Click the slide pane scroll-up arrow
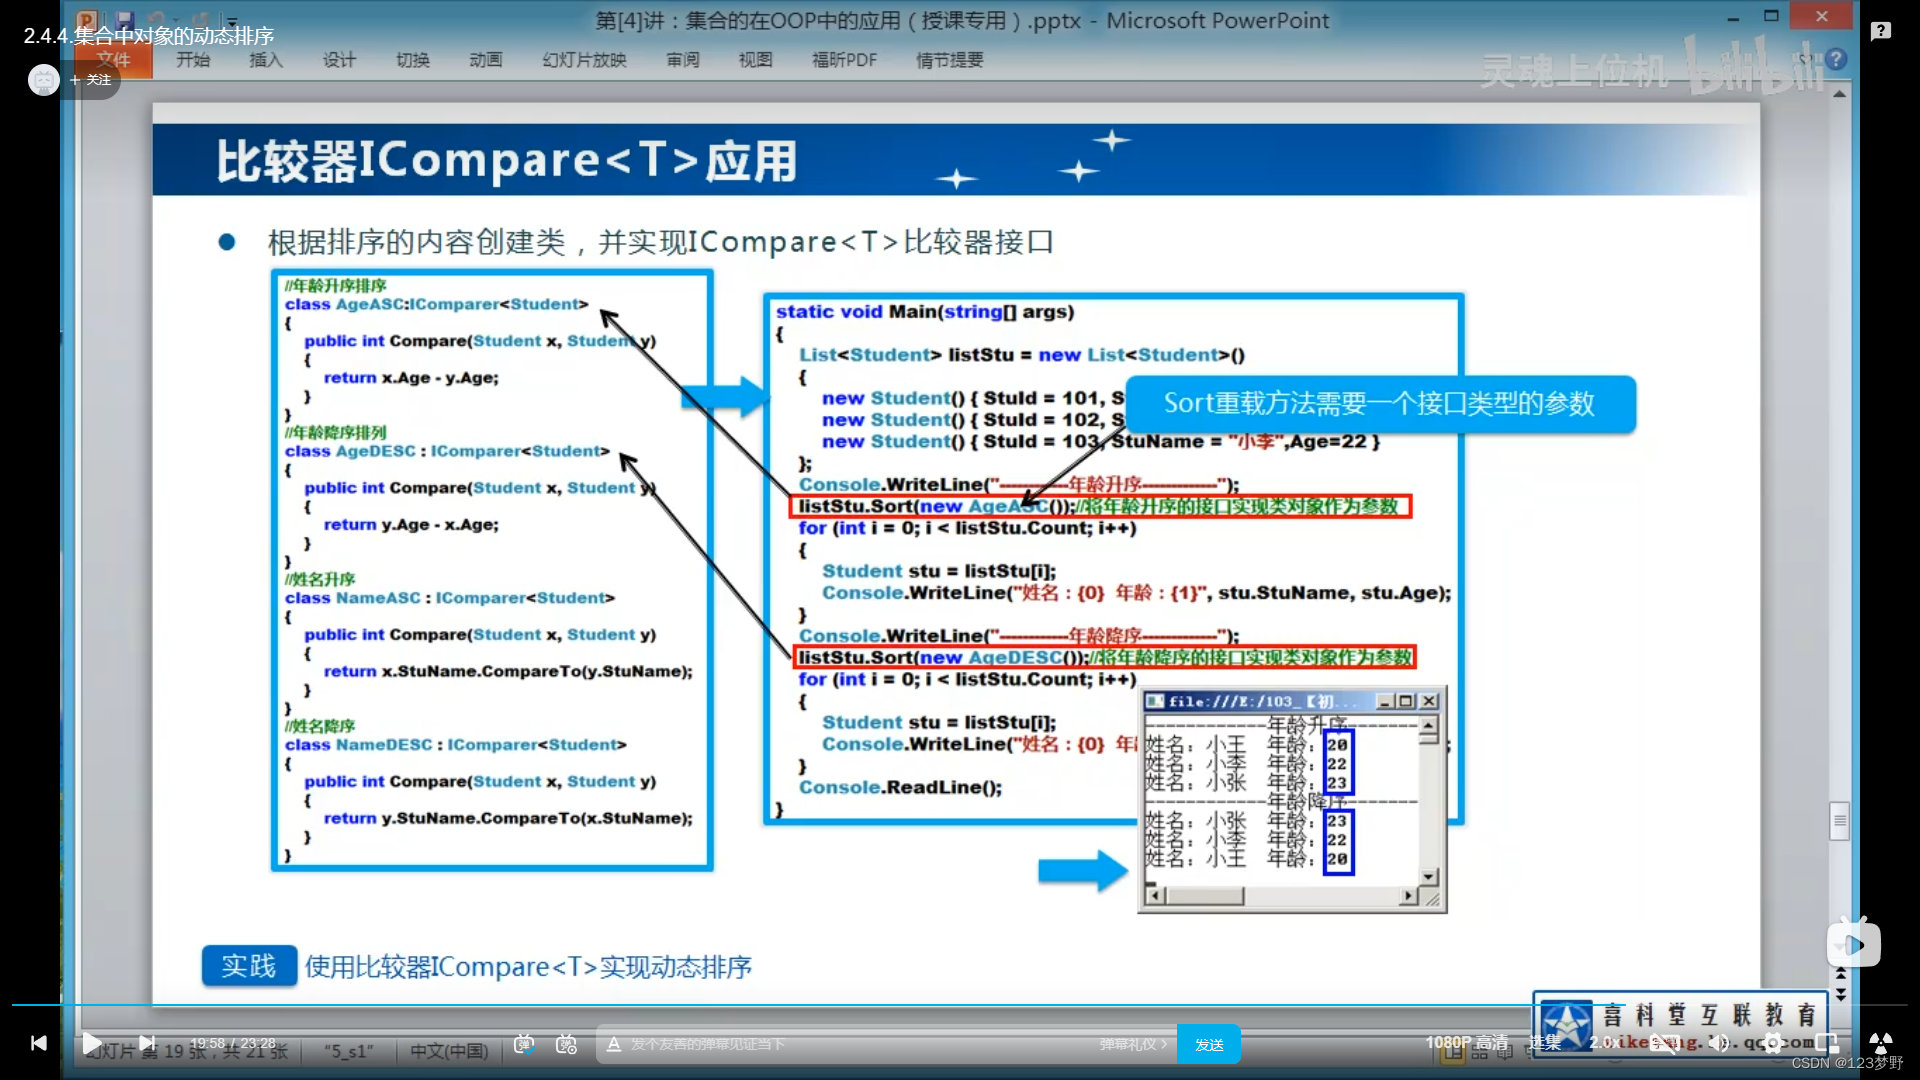Image resolution: width=1920 pixels, height=1080 pixels. point(1839,93)
